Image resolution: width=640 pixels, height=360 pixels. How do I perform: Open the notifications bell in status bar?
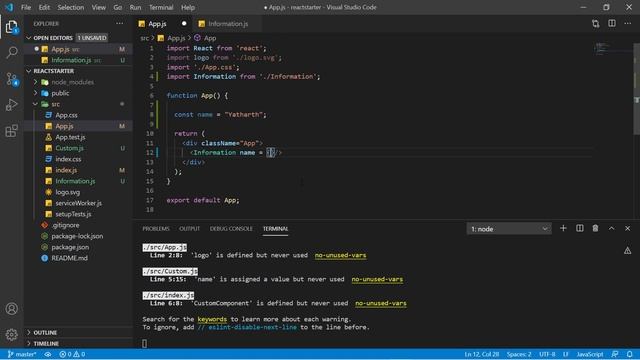click(x=629, y=354)
